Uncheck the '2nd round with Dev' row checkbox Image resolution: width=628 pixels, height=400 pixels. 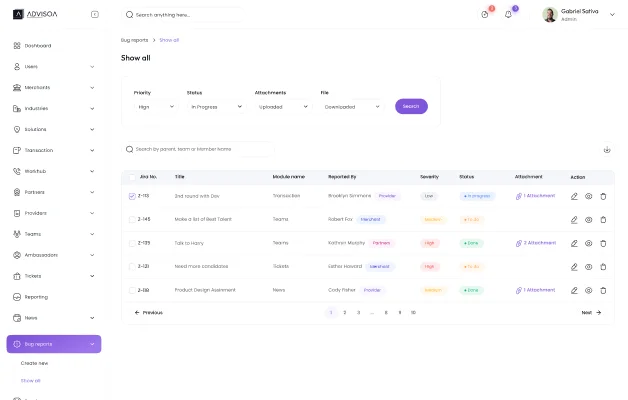click(x=132, y=196)
